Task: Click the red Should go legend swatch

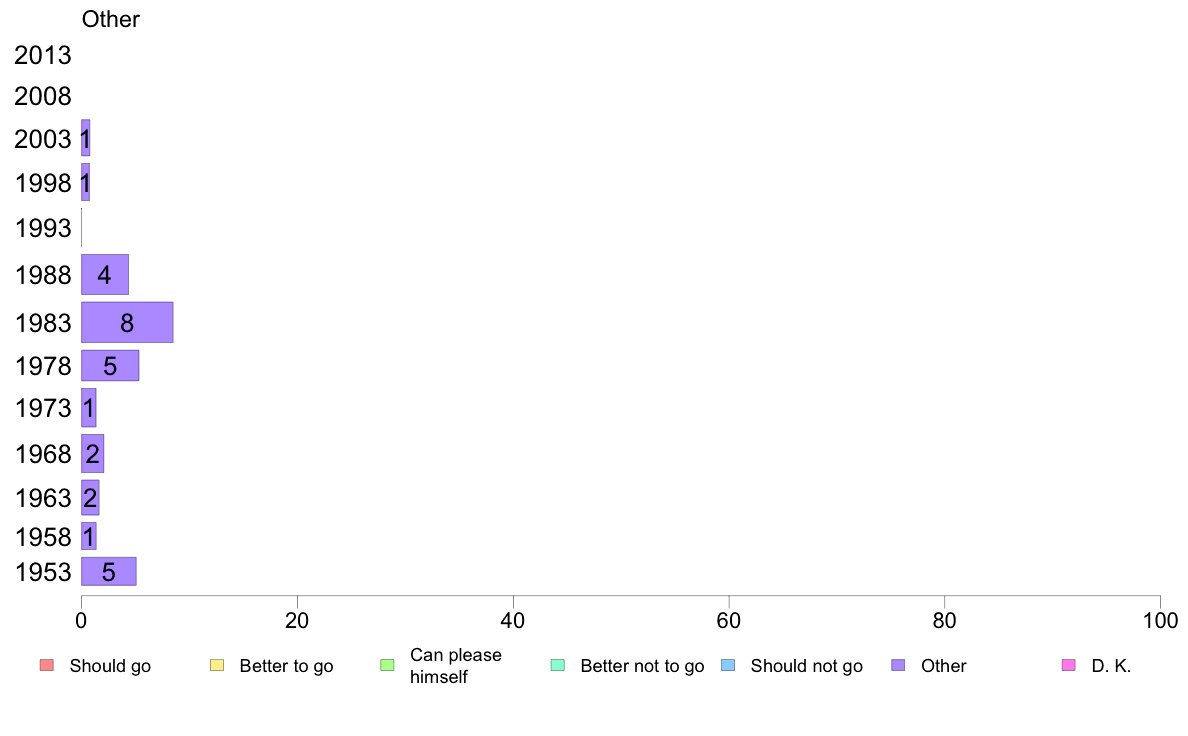Action: click(x=47, y=666)
